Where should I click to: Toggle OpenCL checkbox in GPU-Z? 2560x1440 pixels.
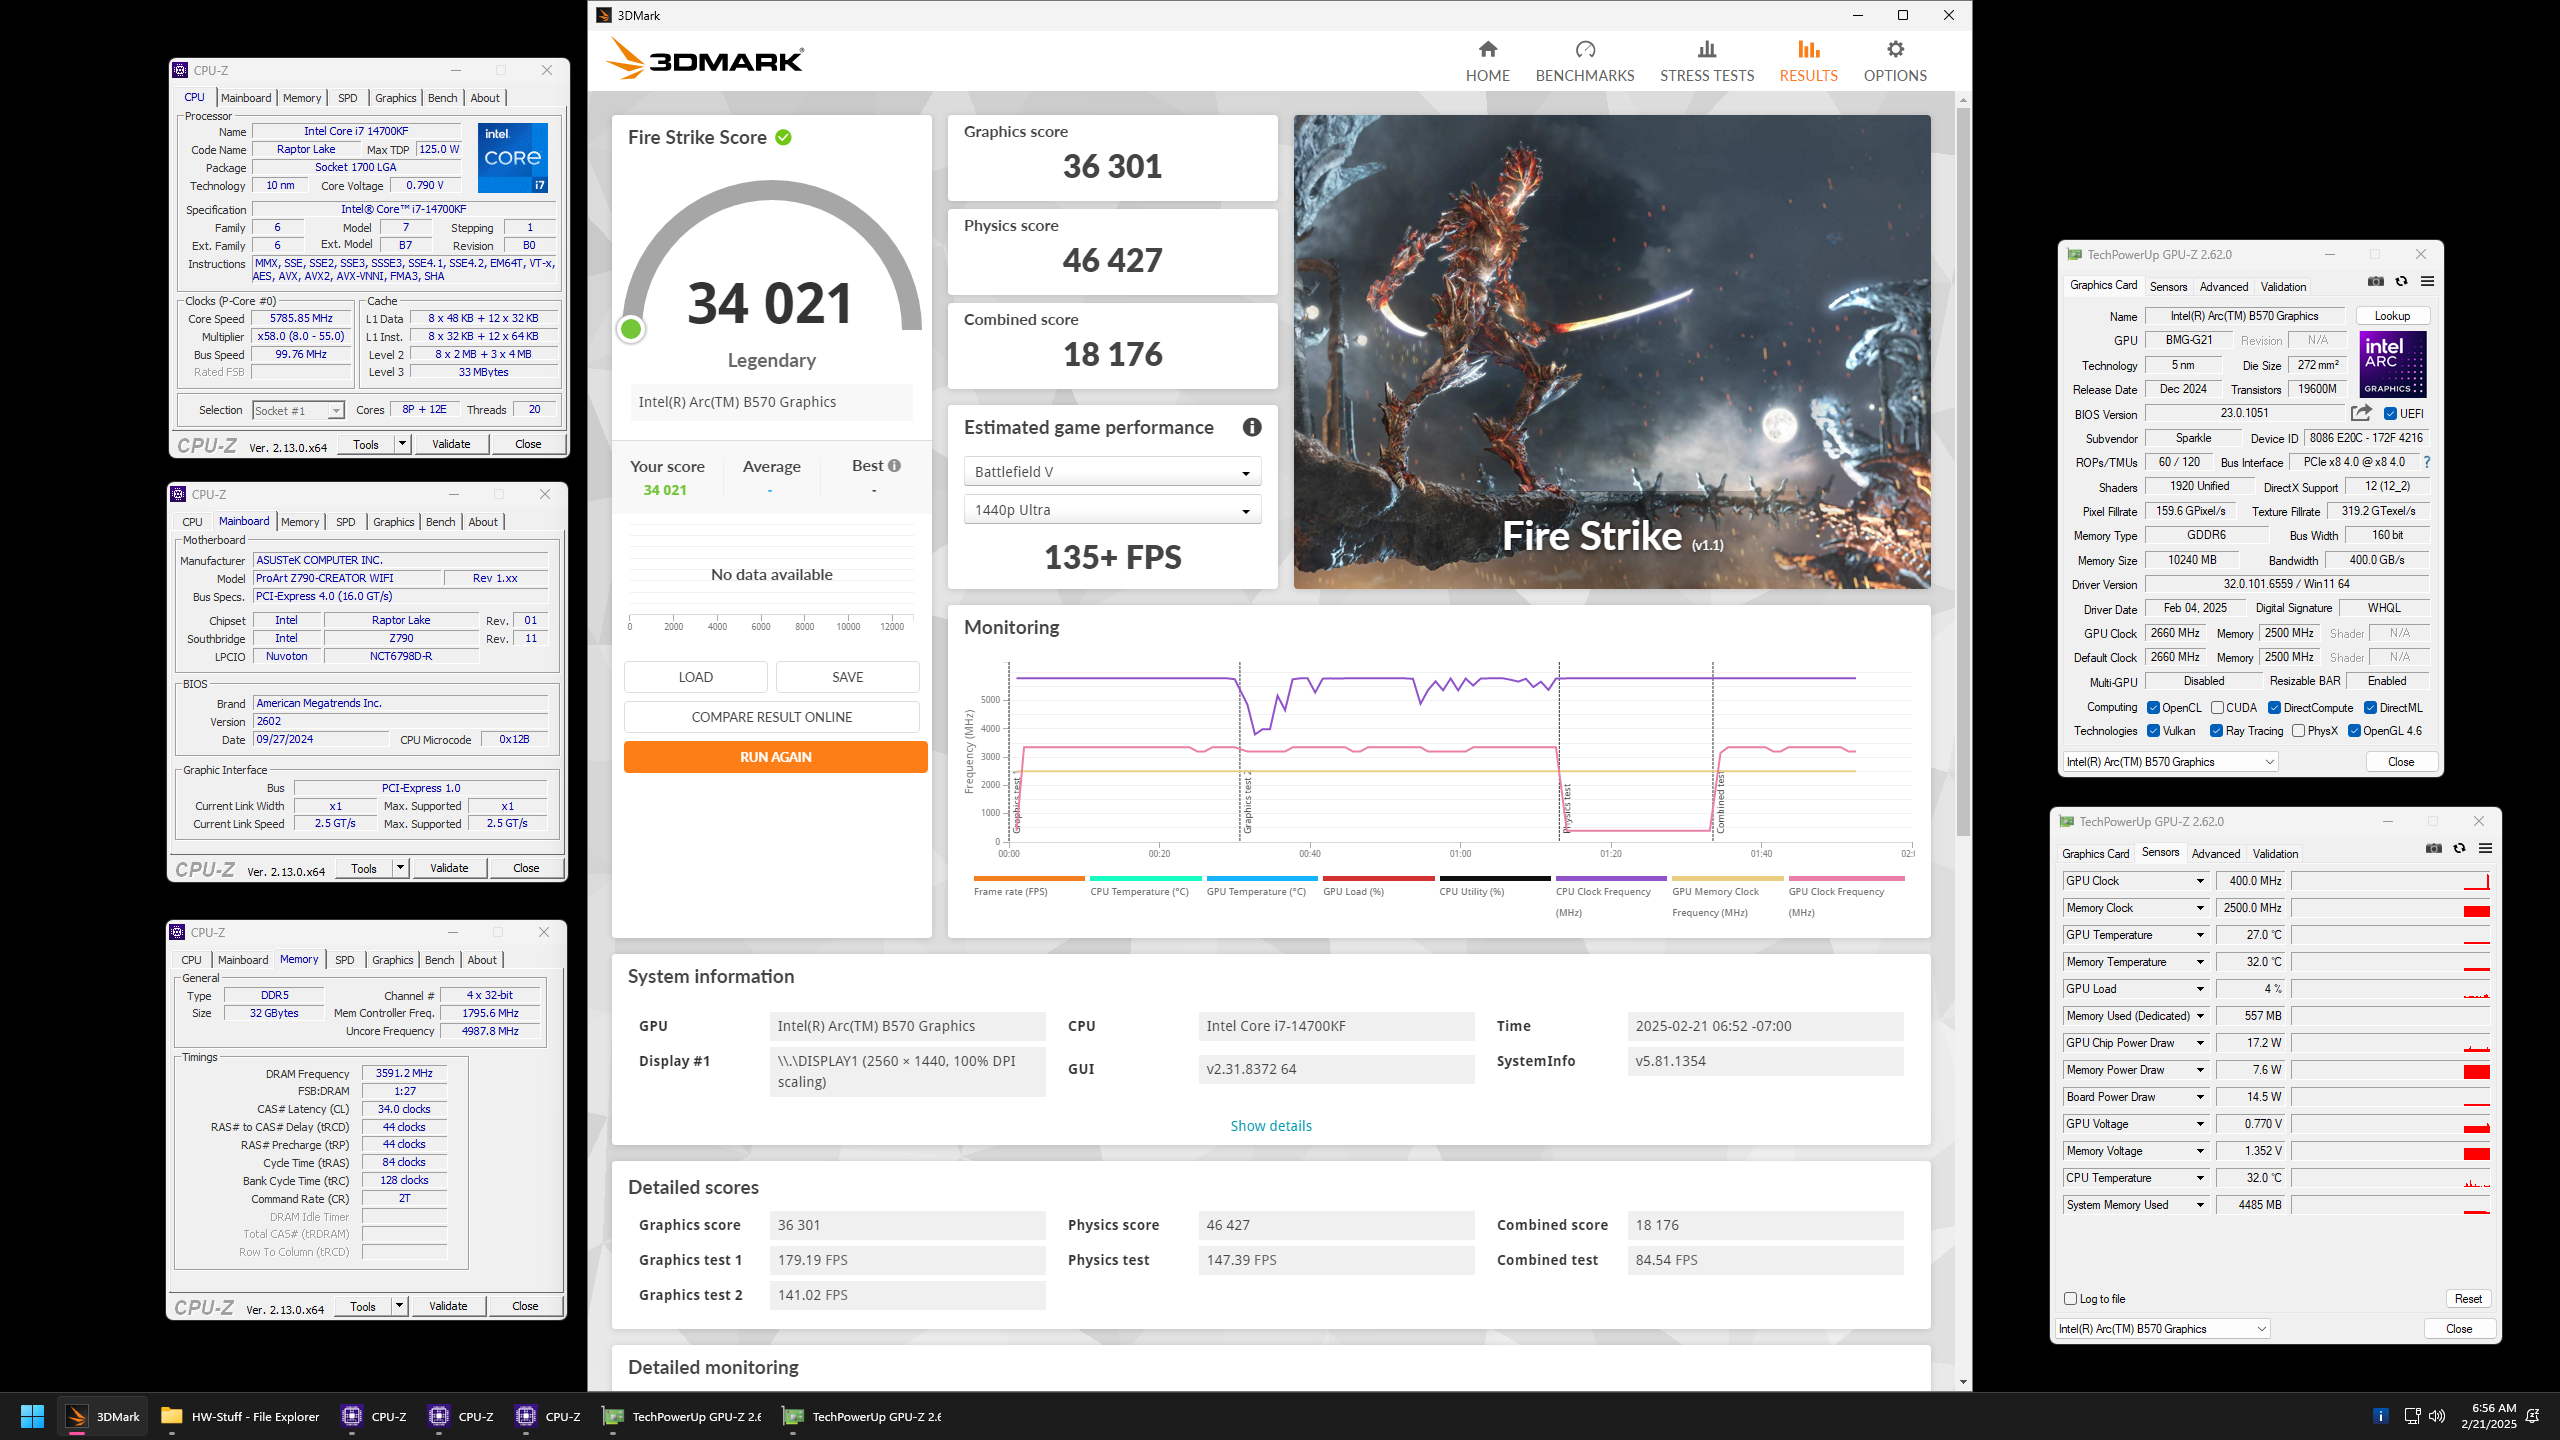(x=2153, y=708)
